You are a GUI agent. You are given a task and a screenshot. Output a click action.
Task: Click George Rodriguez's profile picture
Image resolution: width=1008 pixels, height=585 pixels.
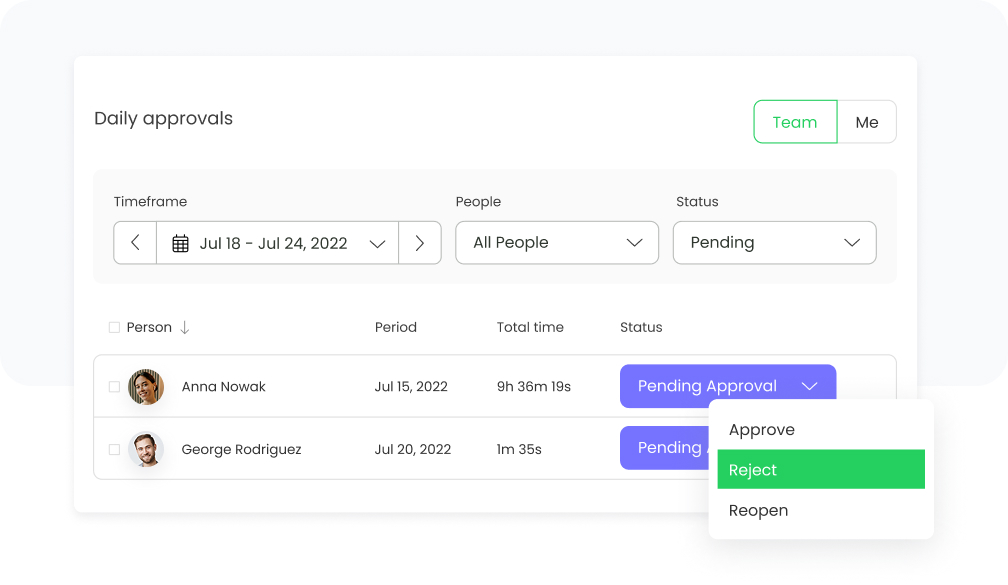146,449
